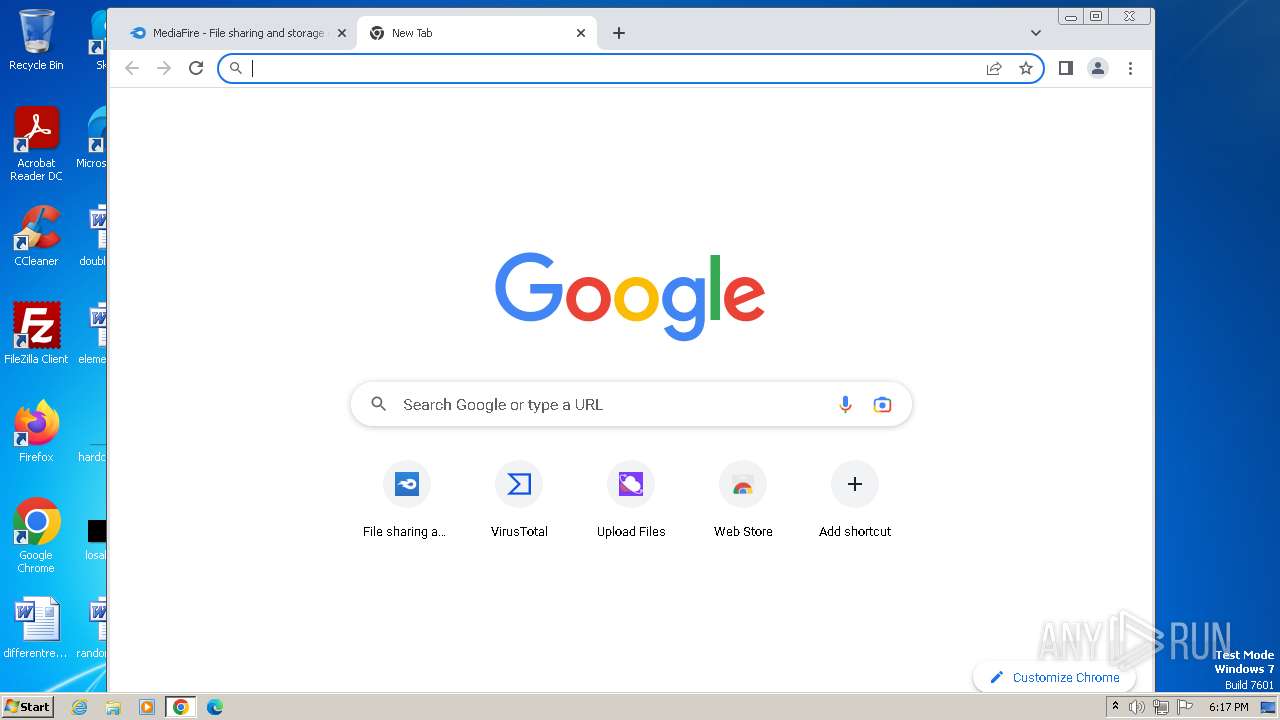Viewport: 1280px width, 720px height.
Task: Click the browser forward arrow
Action: point(164,68)
